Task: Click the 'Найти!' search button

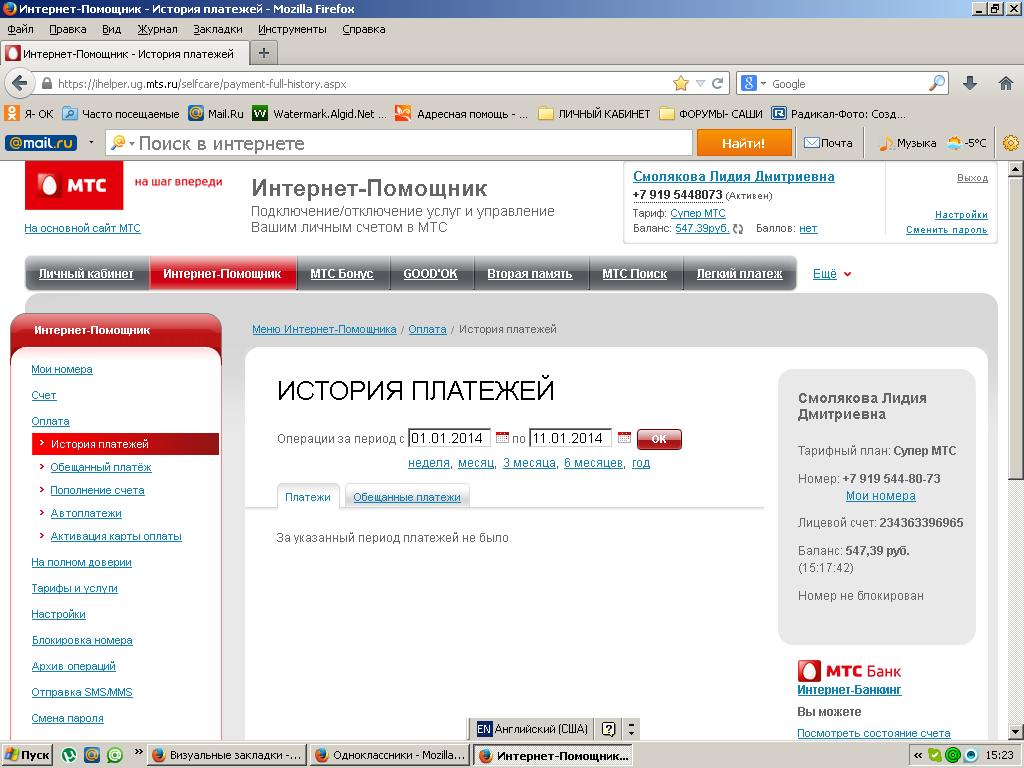Action: point(743,143)
